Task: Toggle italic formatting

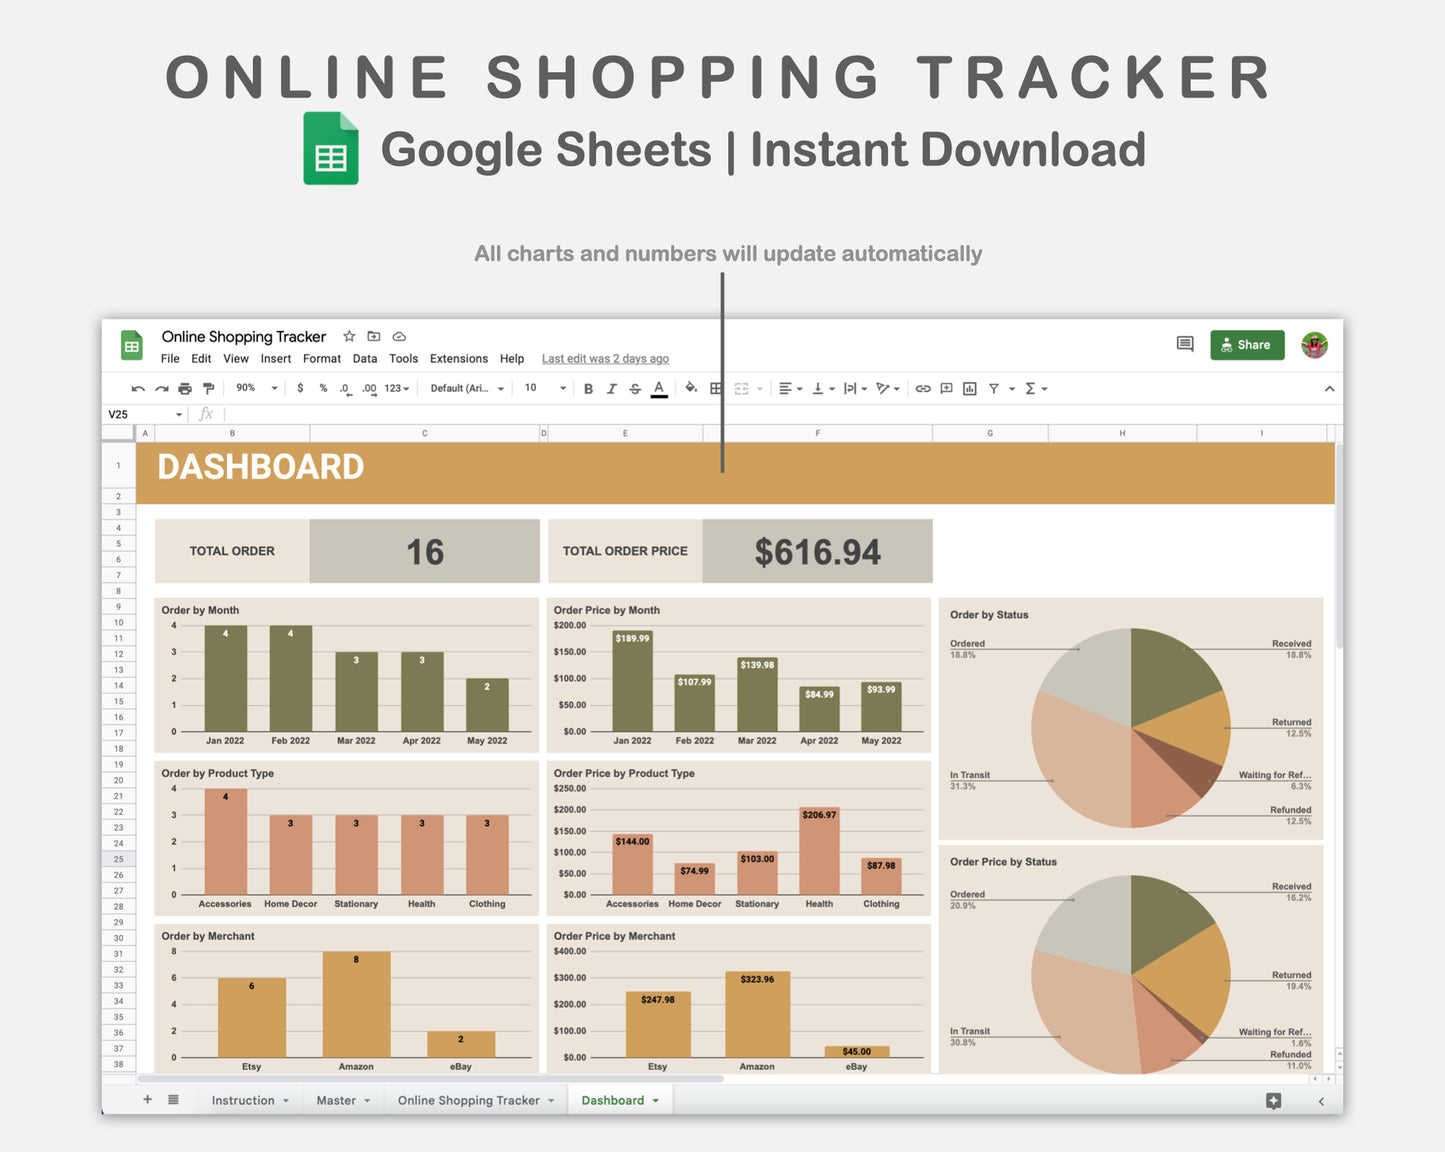Action: point(612,388)
